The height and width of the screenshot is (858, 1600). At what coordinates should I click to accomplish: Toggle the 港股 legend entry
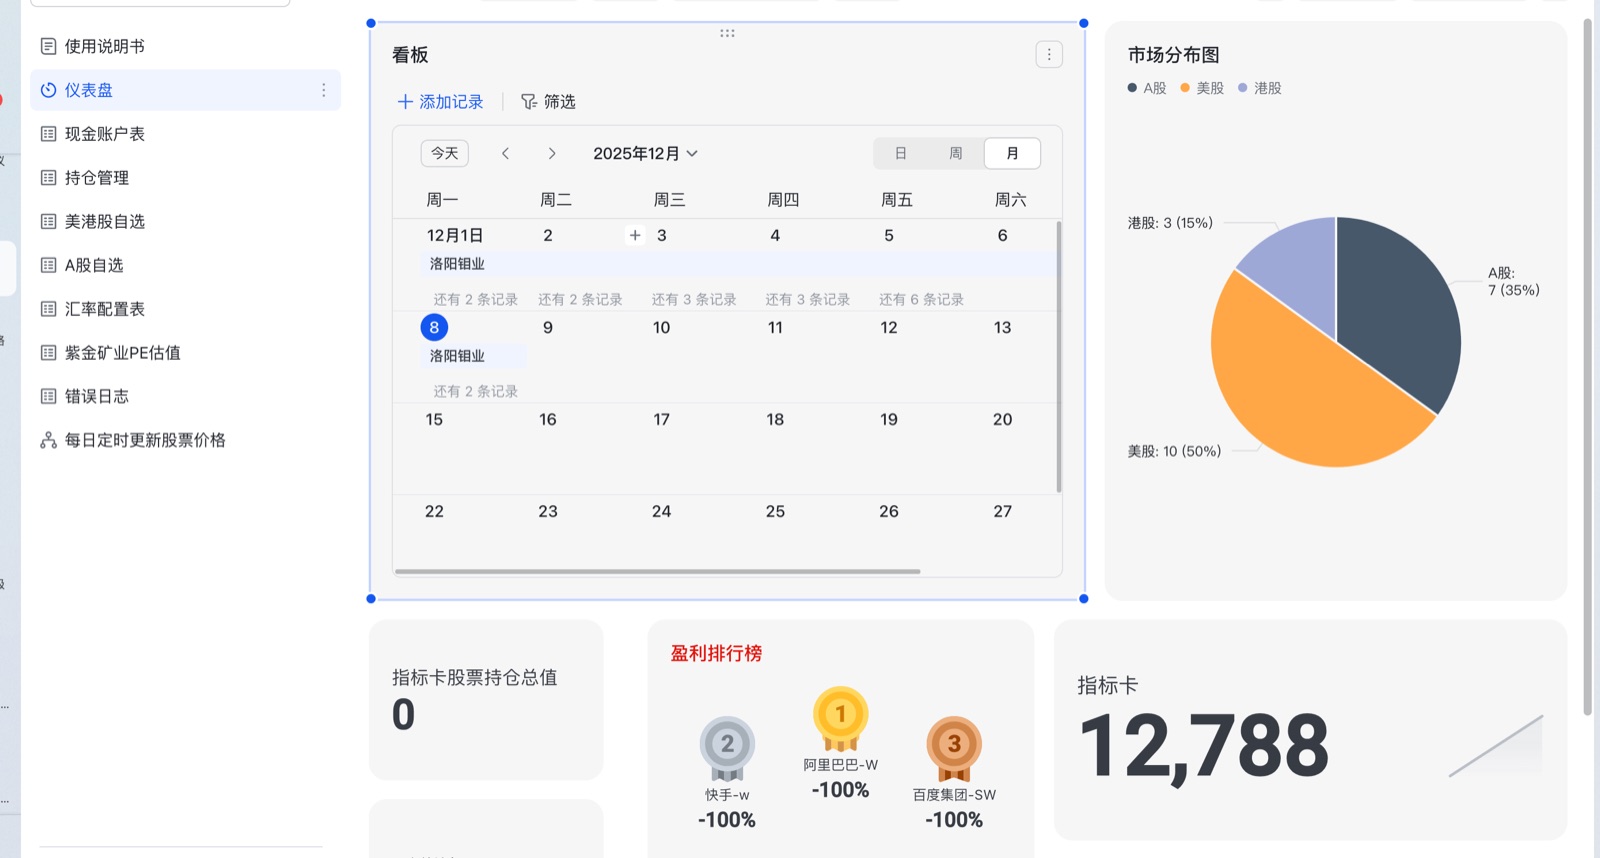click(x=1259, y=88)
